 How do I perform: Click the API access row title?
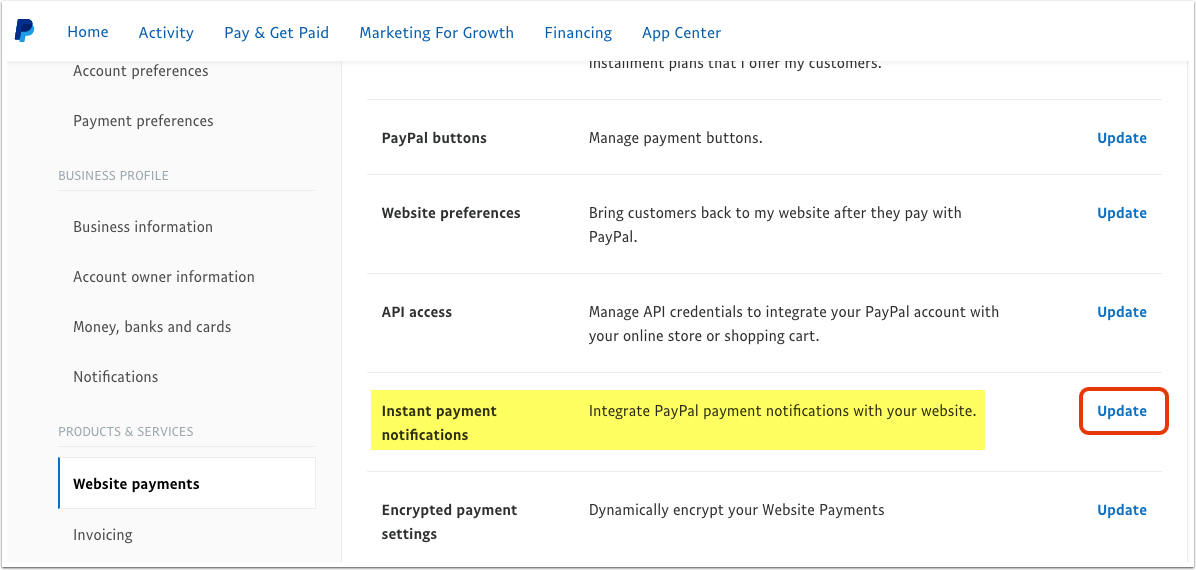(416, 312)
